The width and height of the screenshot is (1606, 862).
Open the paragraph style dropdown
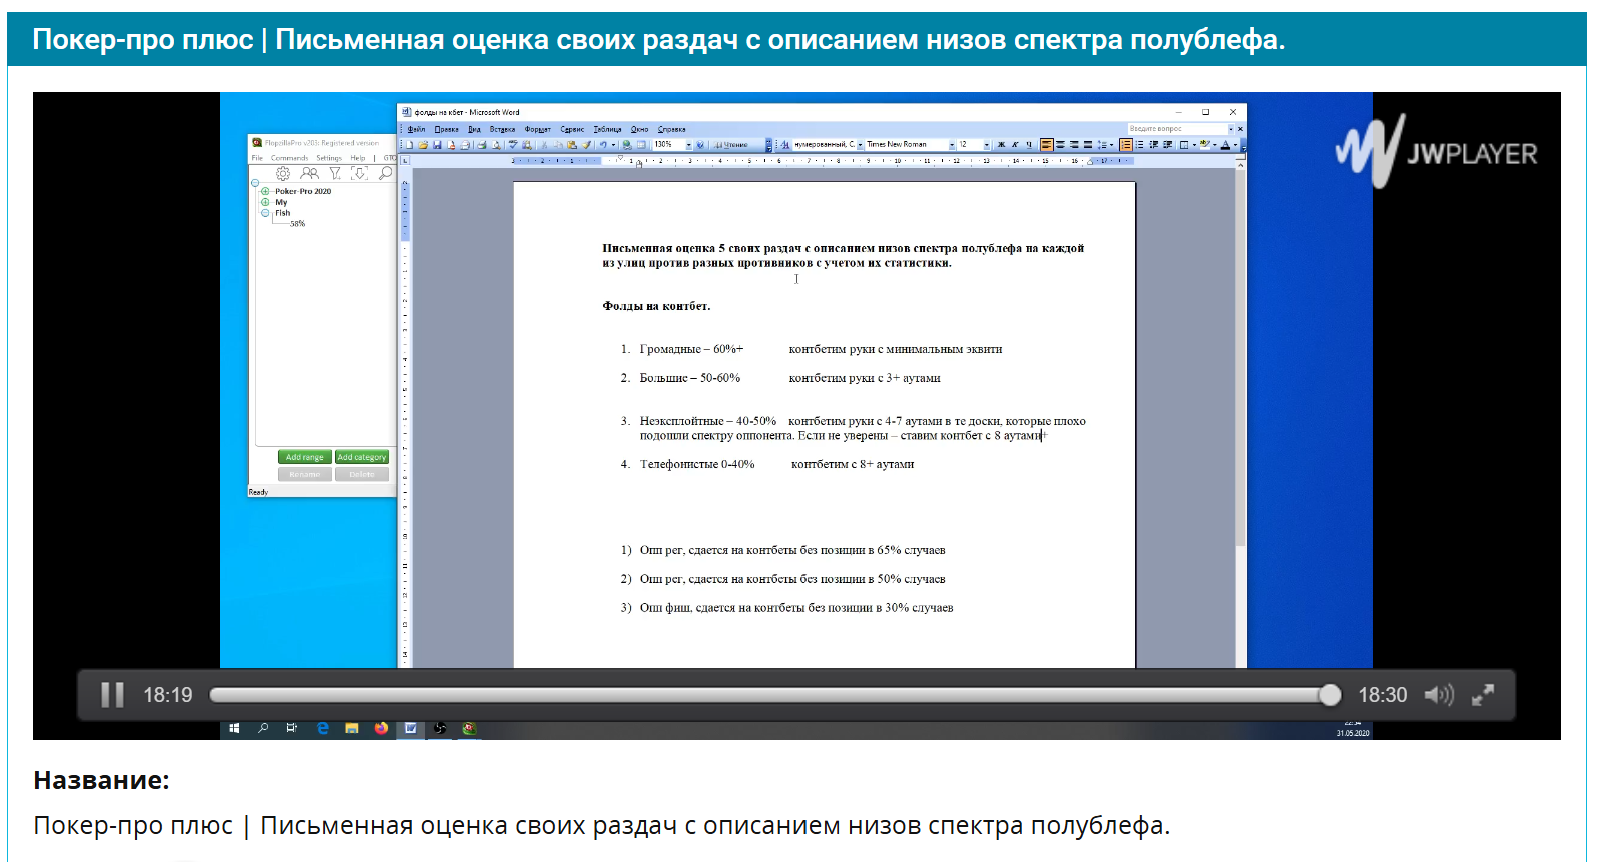click(x=861, y=145)
